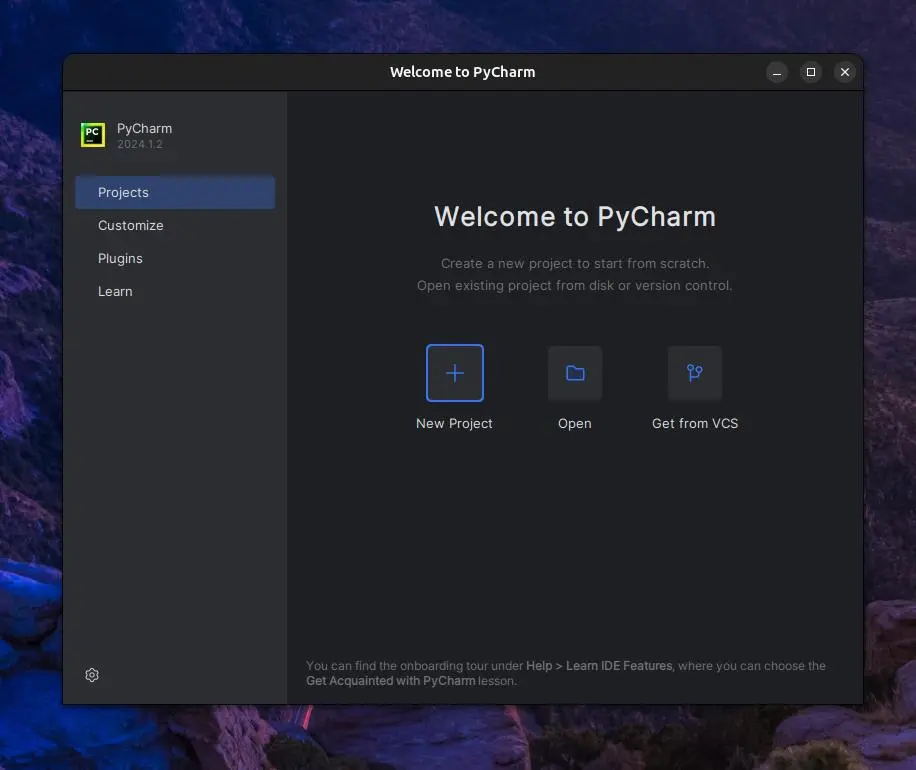Click the New Project label
The height and width of the screenshot is (770, 916).
454,424
